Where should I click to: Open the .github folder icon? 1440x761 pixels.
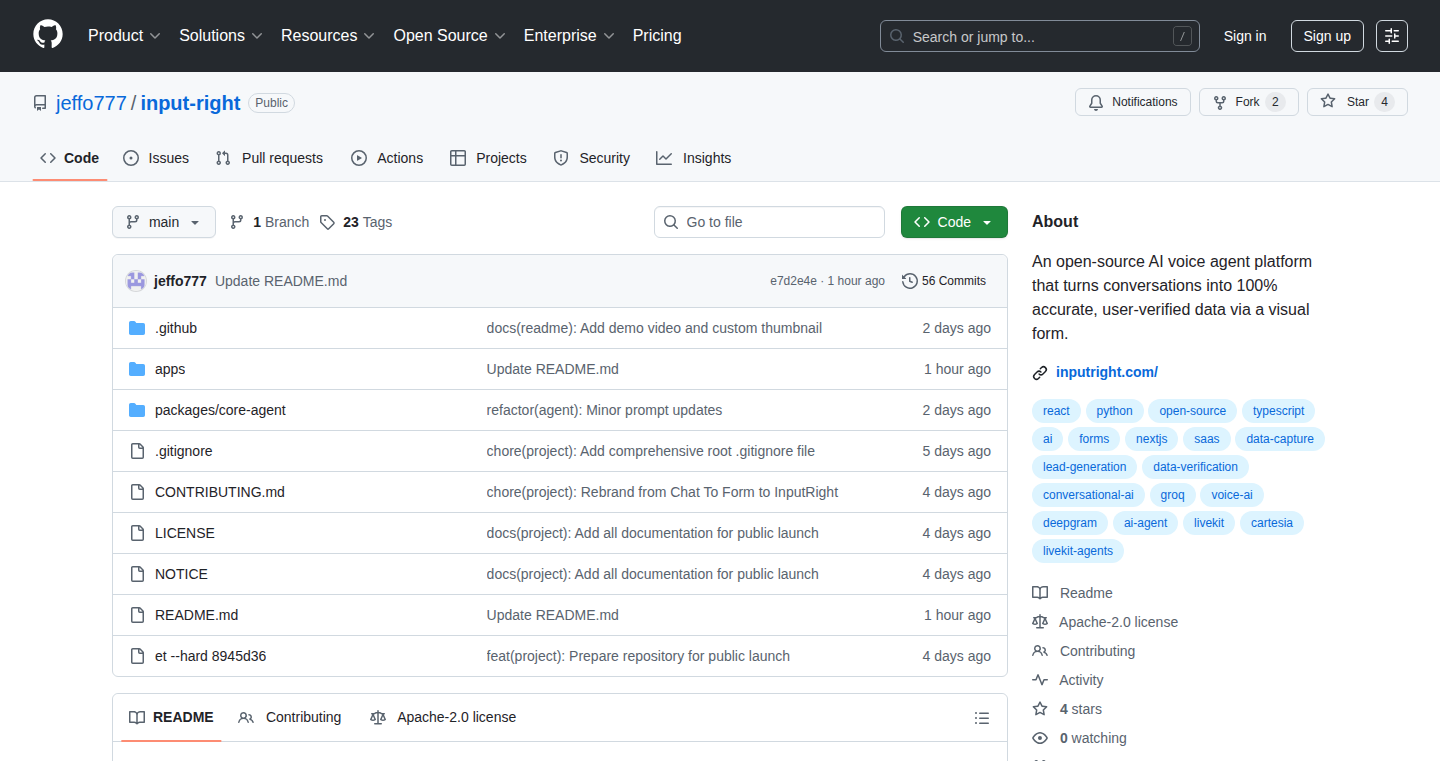coord(137,328)
